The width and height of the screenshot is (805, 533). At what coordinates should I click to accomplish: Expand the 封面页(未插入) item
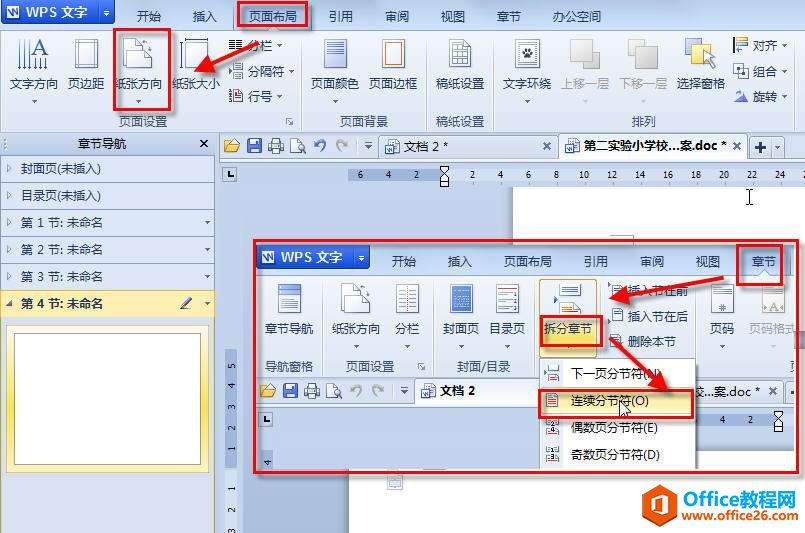9,168
